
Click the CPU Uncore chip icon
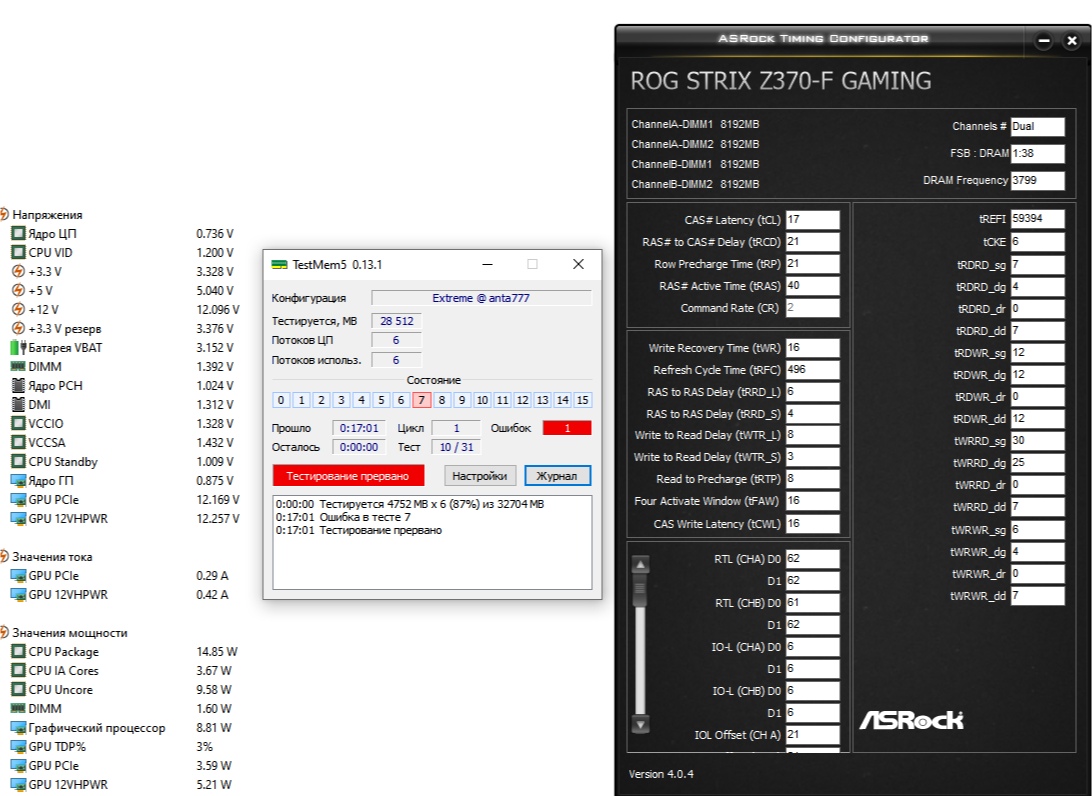[x=18, y=689]
